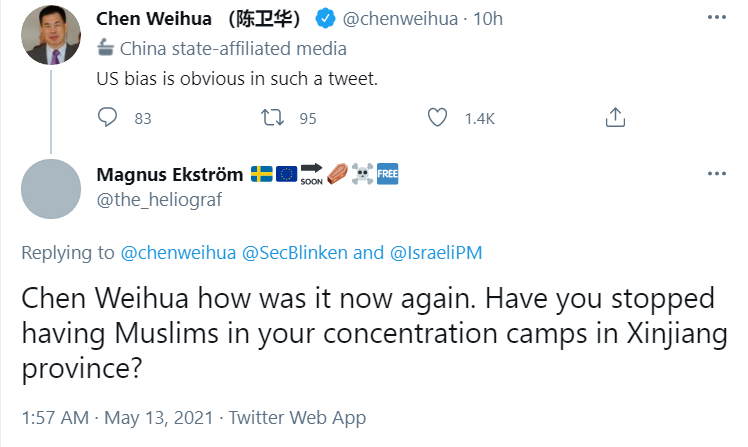Retweet Chen Weihua's tweet
The height and width of the screenshot is (447, 748).
[x=271, y=118]
